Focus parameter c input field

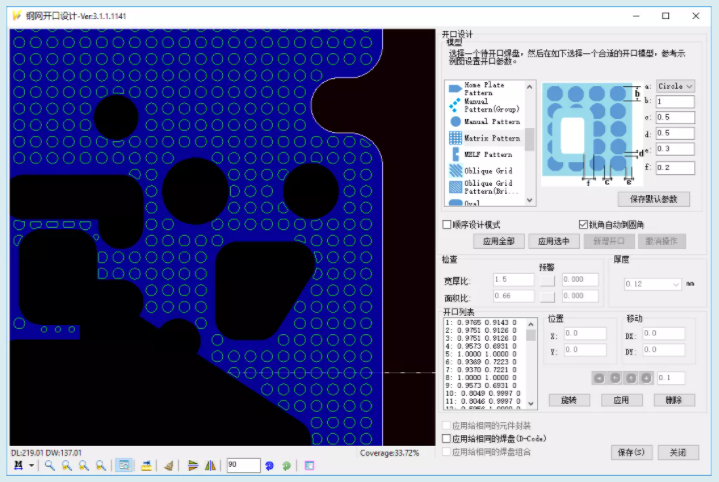675,117
